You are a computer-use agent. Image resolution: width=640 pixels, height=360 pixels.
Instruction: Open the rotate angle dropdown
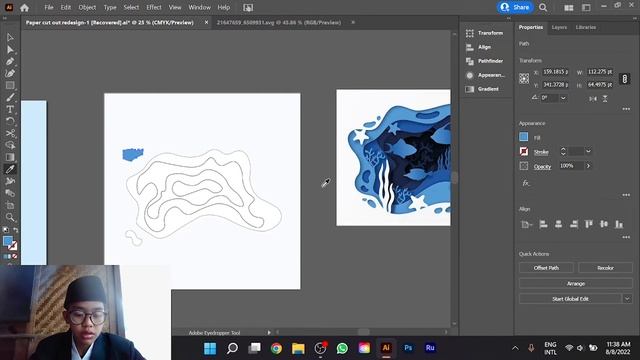tap(563, 98)
